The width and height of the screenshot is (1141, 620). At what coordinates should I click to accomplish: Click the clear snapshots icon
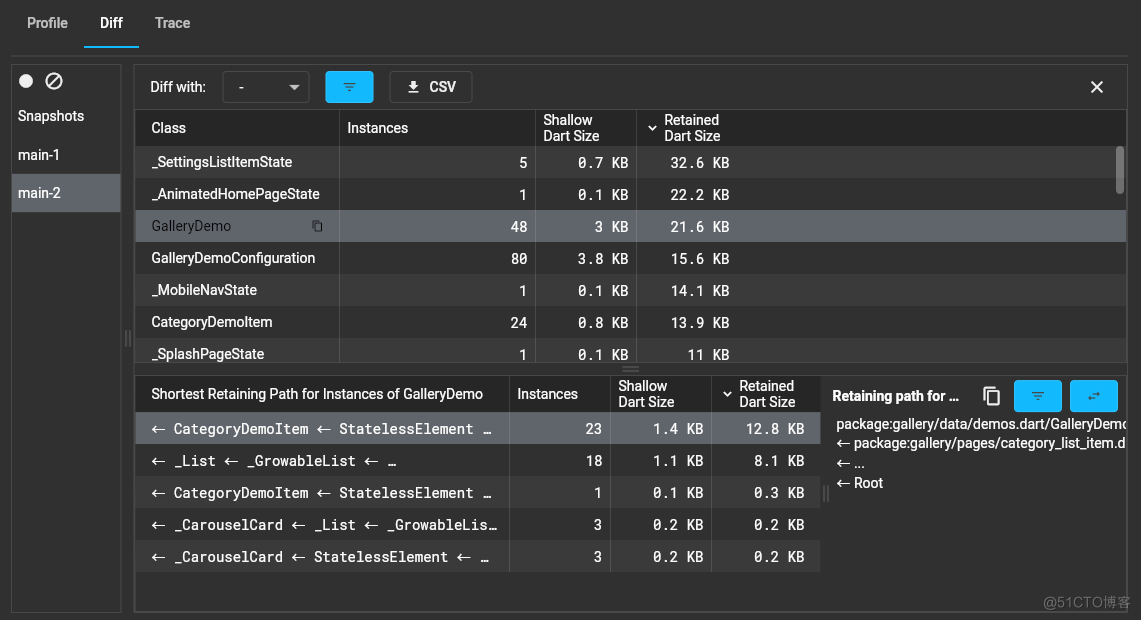pos(54,81)
